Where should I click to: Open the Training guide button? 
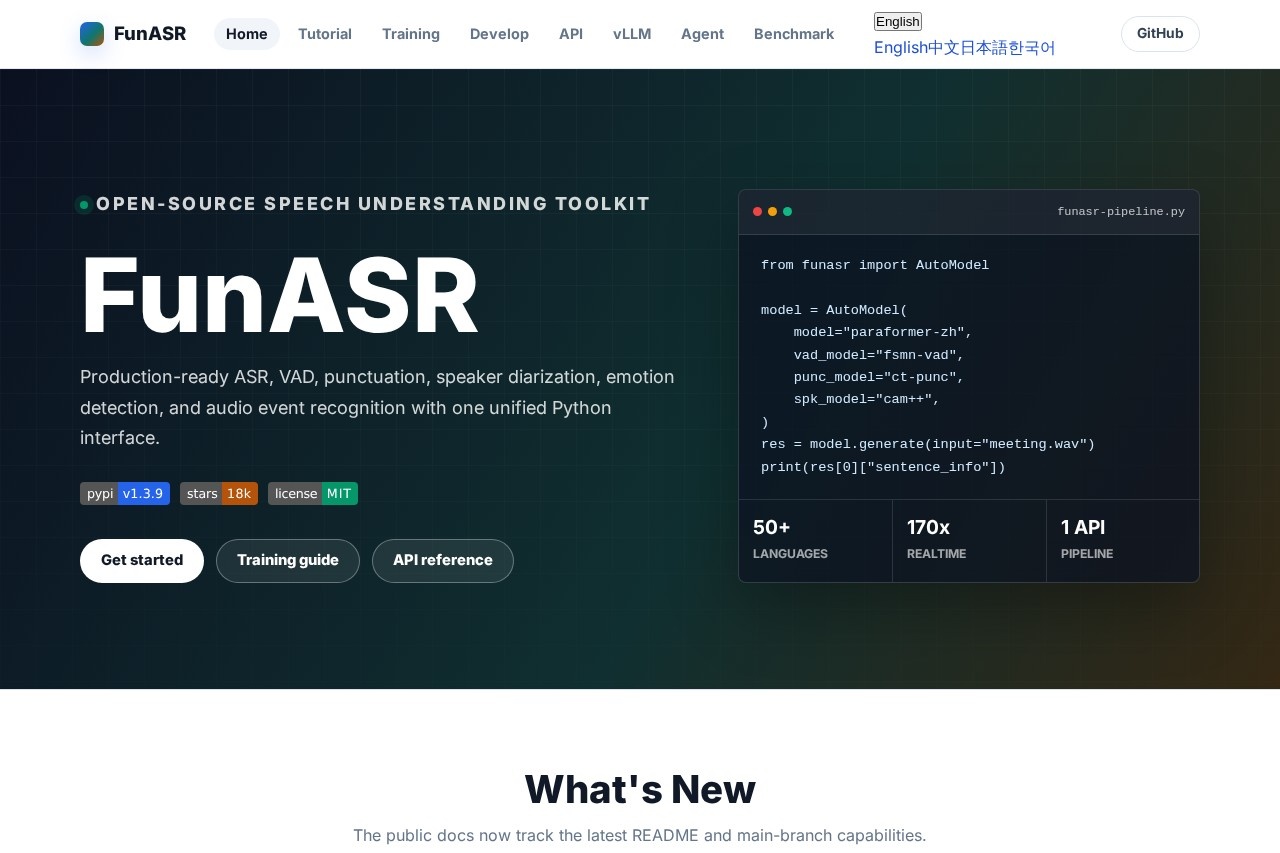[x=288, y=561]
